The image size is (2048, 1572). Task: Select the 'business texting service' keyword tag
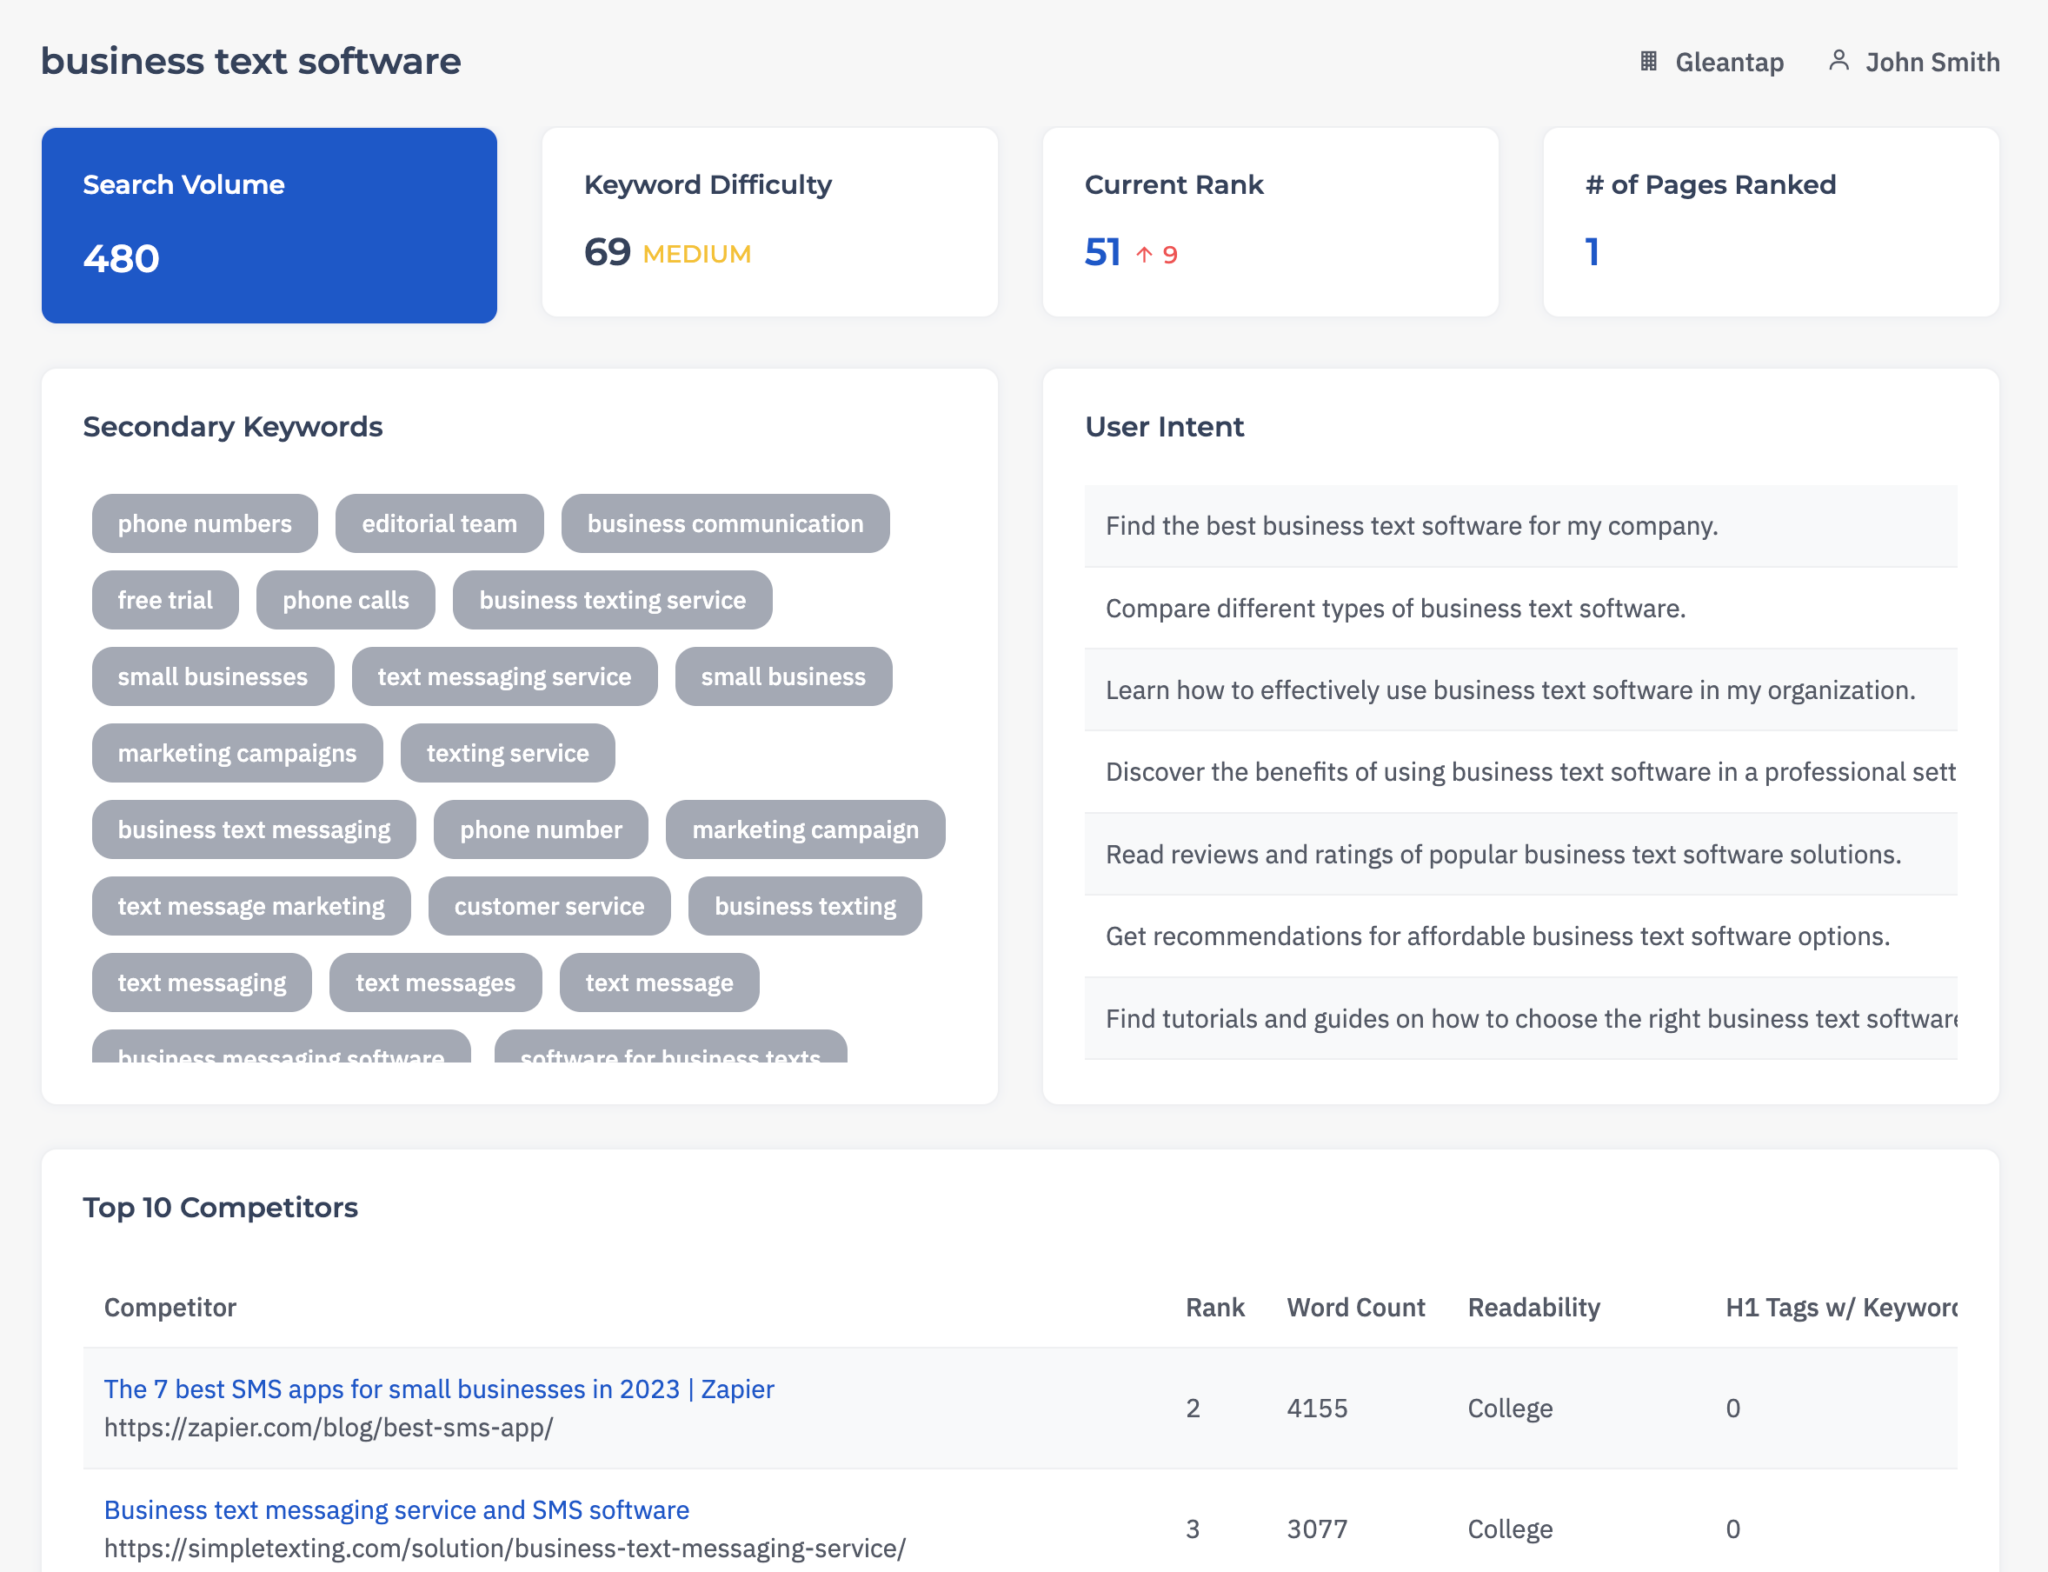(612, 600)
